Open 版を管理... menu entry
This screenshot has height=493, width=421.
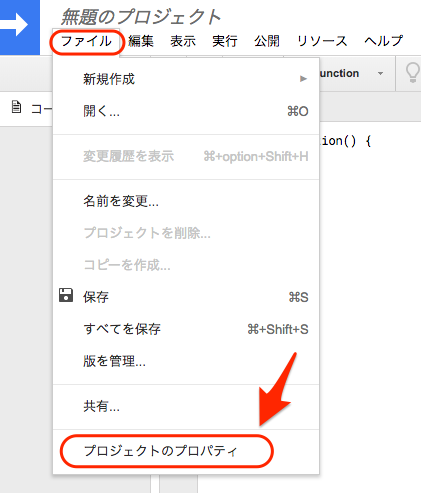tap(186, 361)
